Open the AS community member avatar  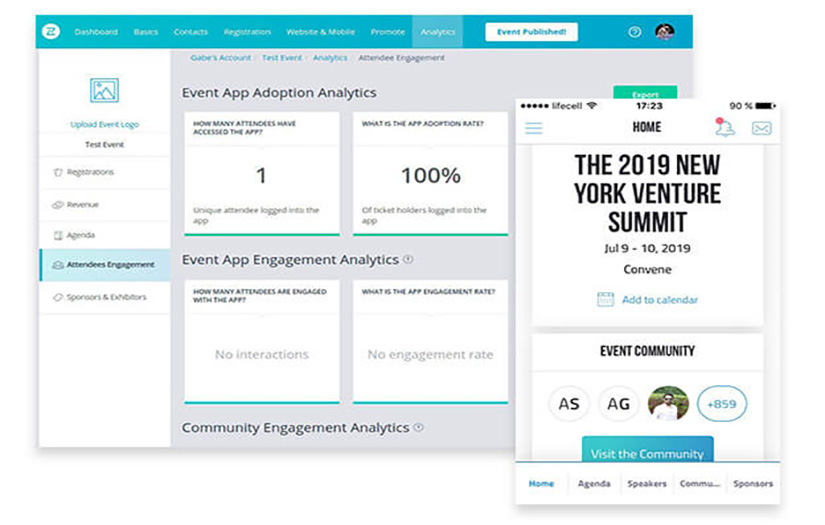pyautogui.click(x=569, y=404)
